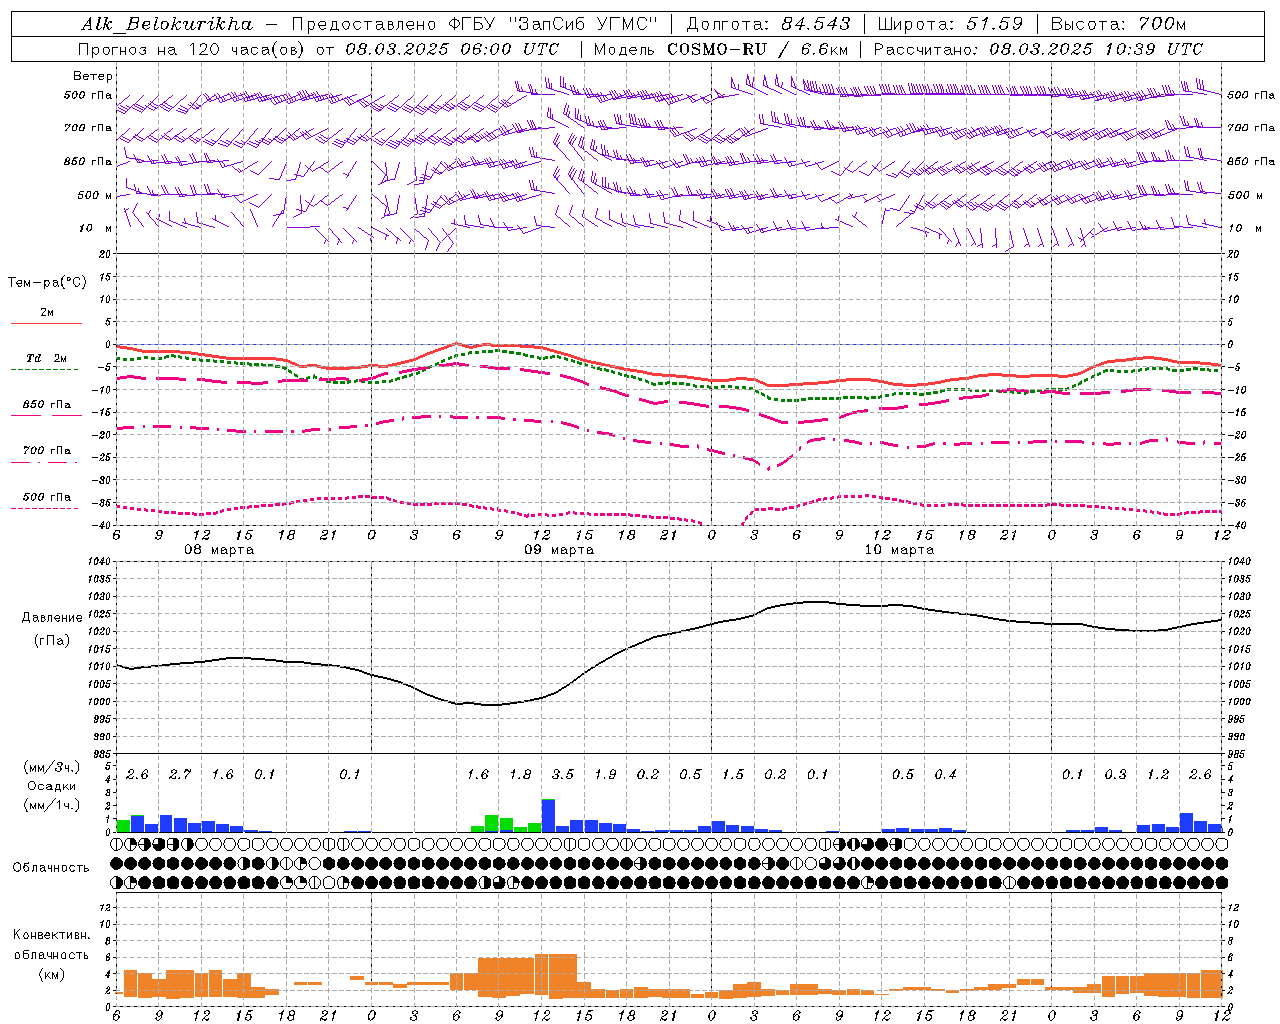
Task: Click the 985 label on right pressure axis
Action: click(1238, 754)
